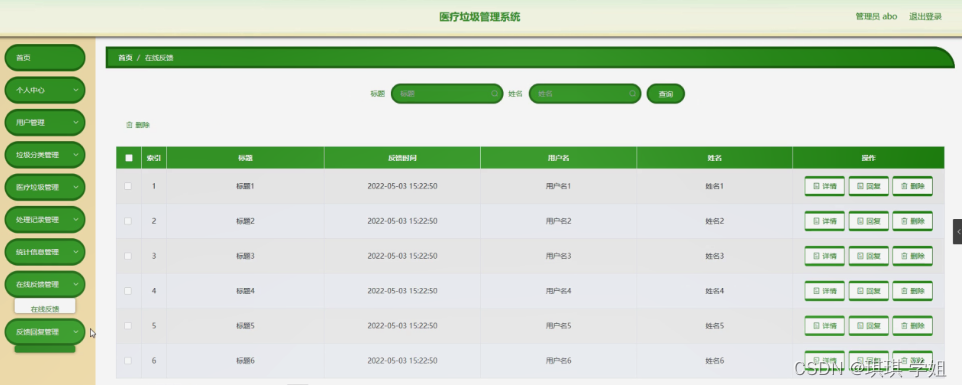962x387 pixels.
Task: Click 删除 for row 标题1
Action: [x=912, y=186]
